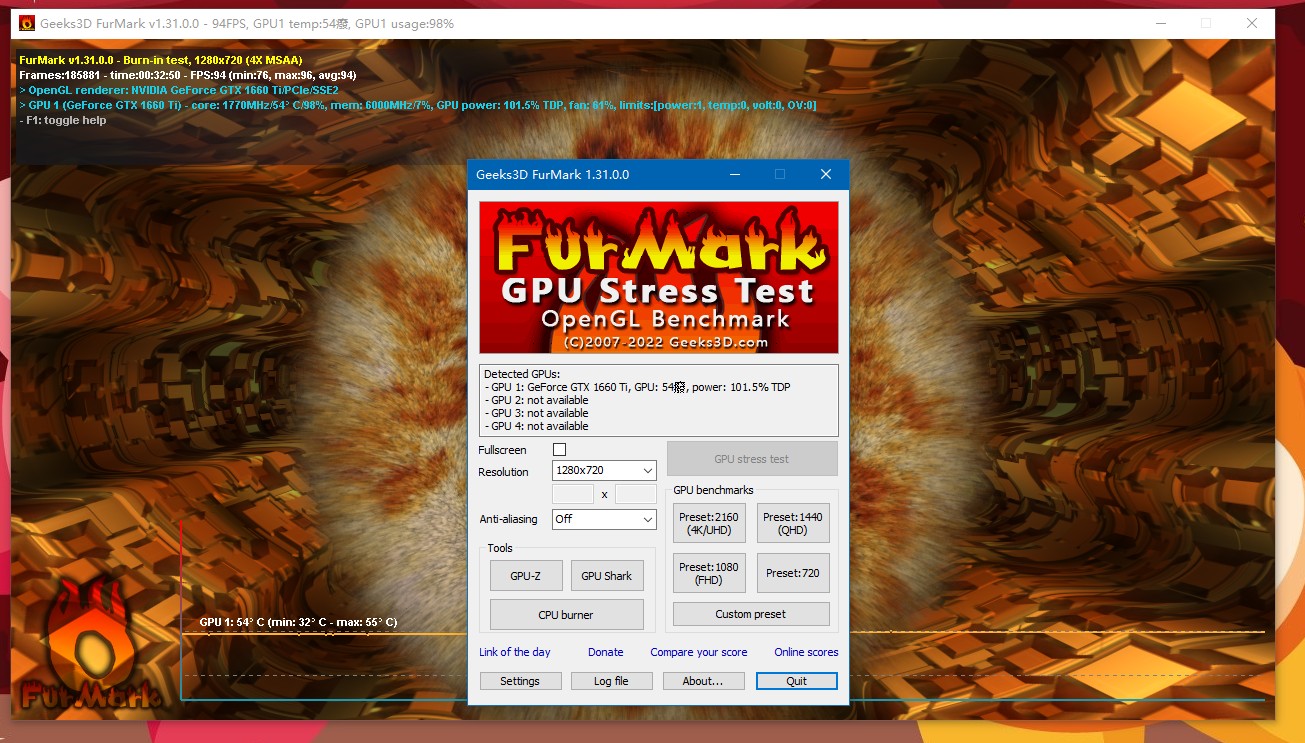The height and width of the screenshot is (743, 1305).
Task: Open the Online scores link
Action: 806,652
